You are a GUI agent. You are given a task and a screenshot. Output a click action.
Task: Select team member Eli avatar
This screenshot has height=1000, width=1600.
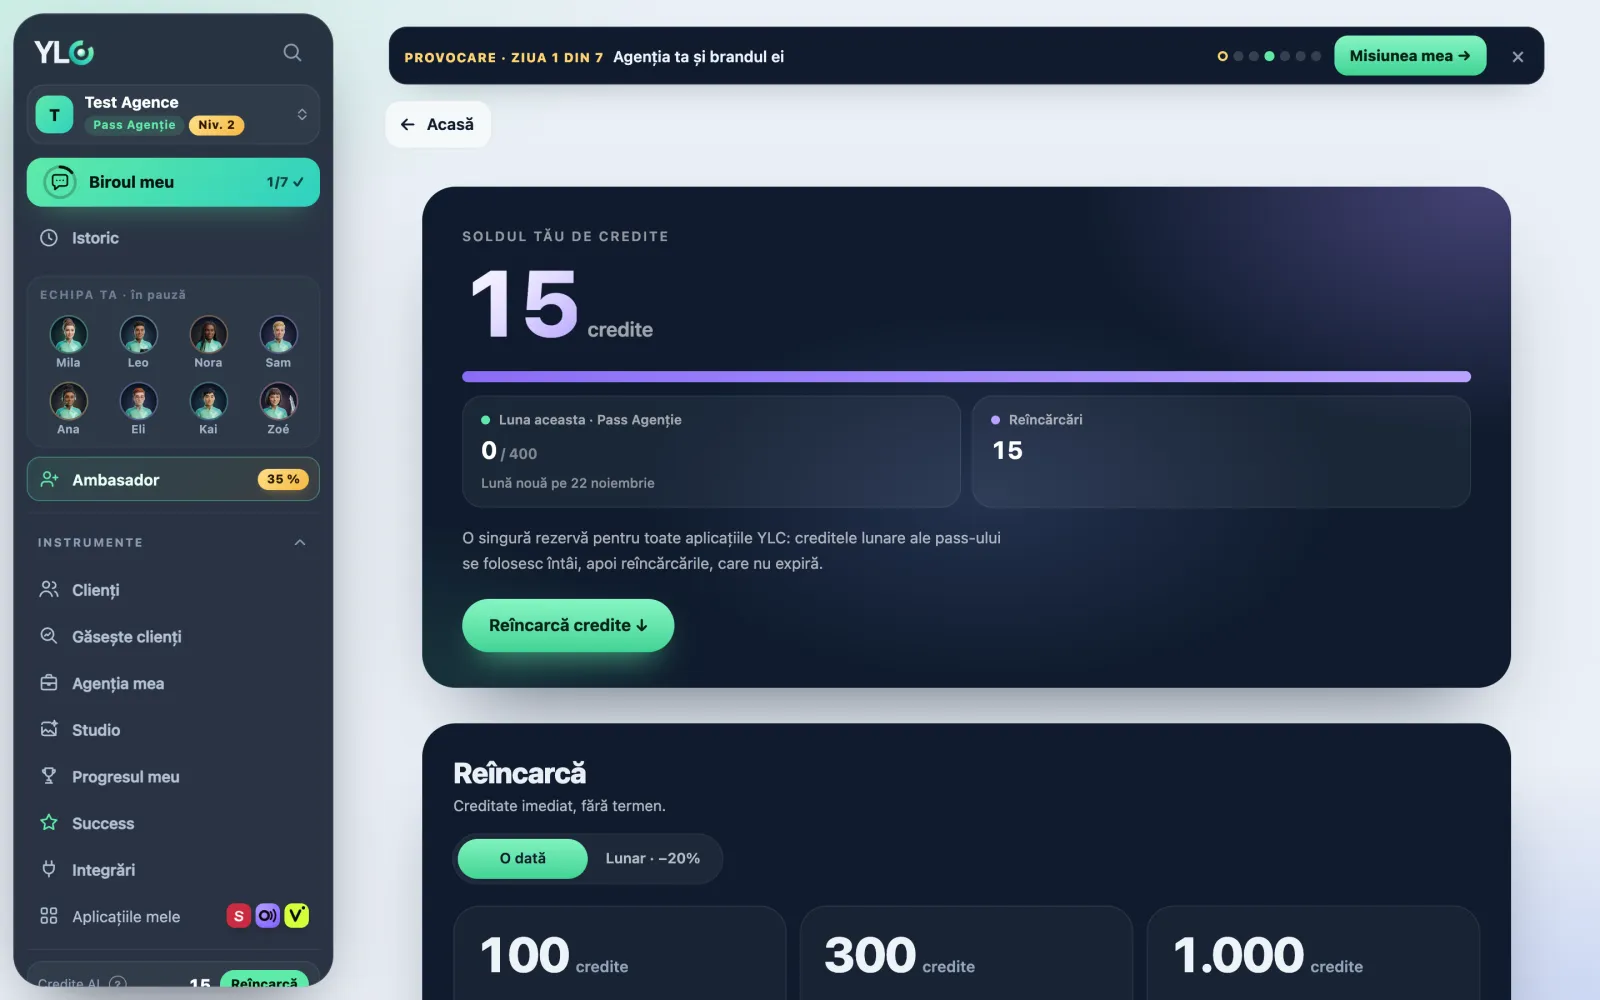click(138, 401)
